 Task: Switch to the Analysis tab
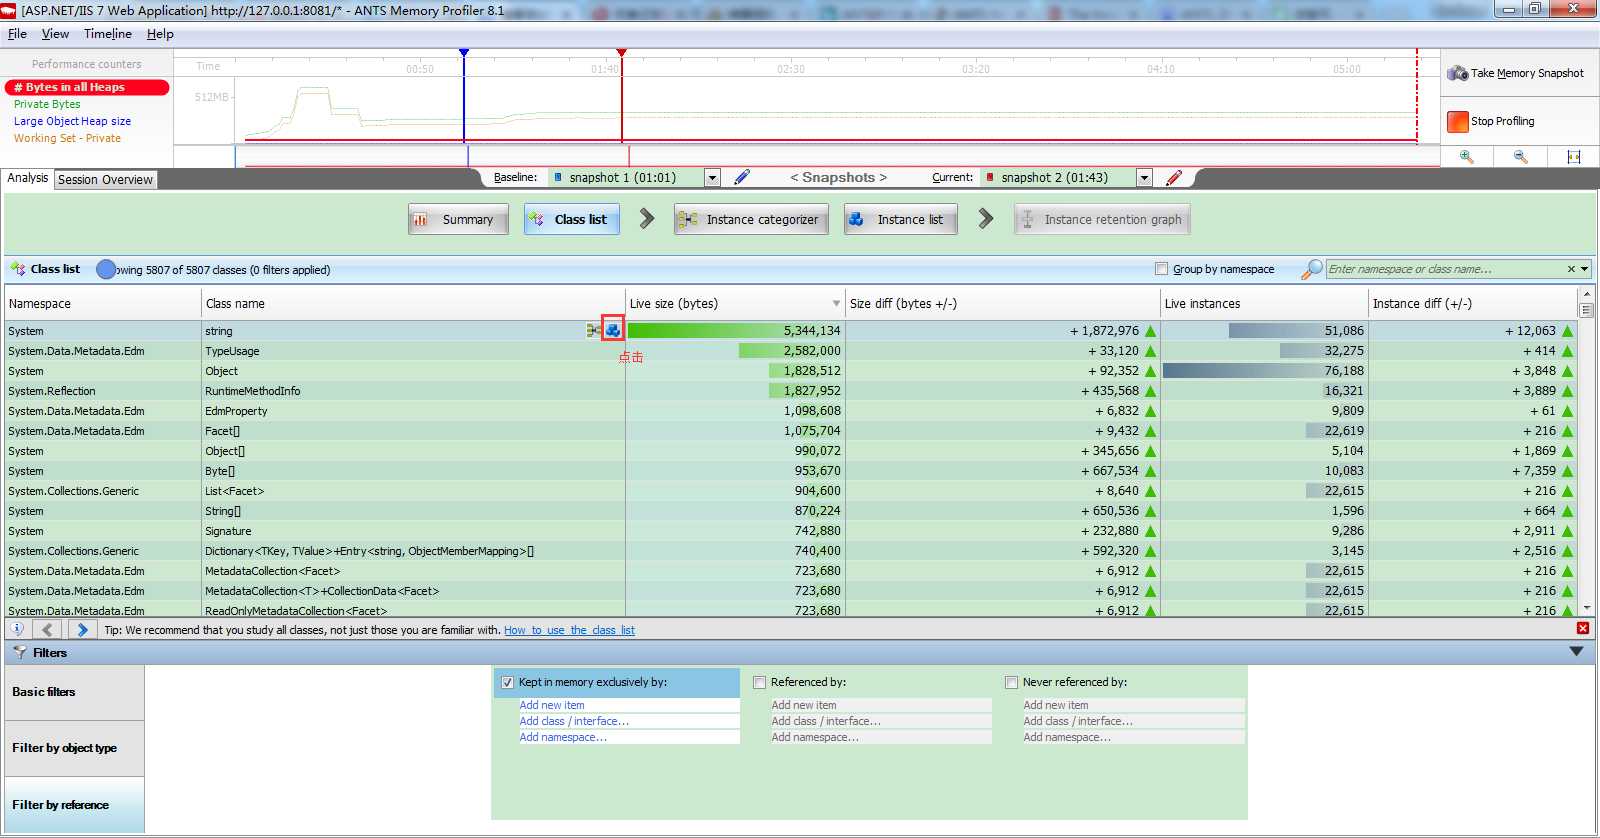[x=28, y=178]
